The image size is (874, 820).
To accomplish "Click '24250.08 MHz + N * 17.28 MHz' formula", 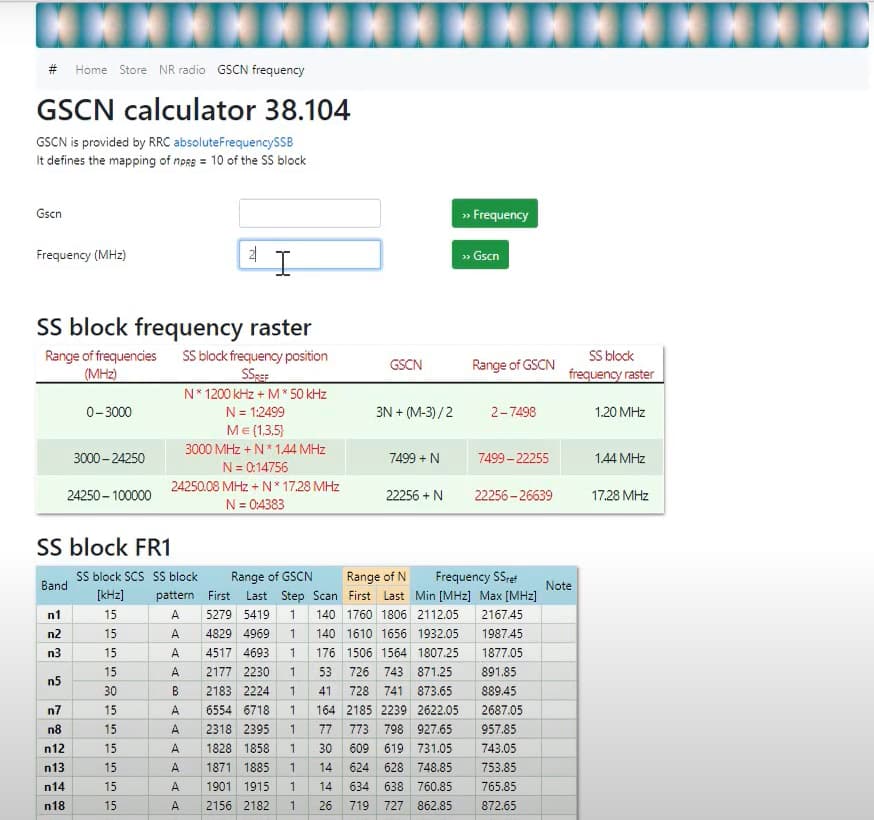I will [255, 486].
